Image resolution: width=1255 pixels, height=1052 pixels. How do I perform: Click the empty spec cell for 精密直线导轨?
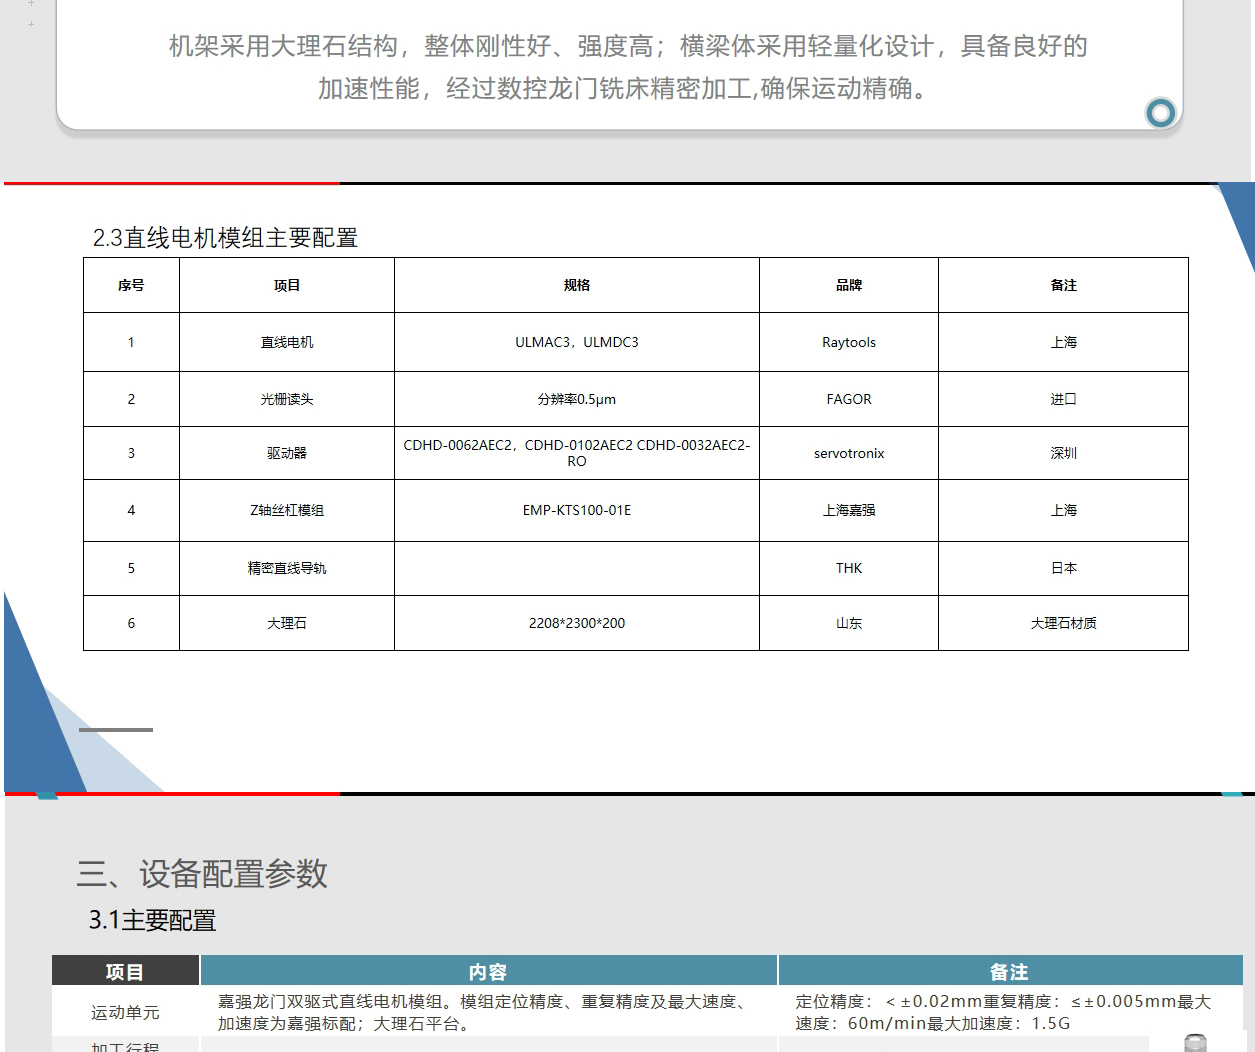point(576,569)
